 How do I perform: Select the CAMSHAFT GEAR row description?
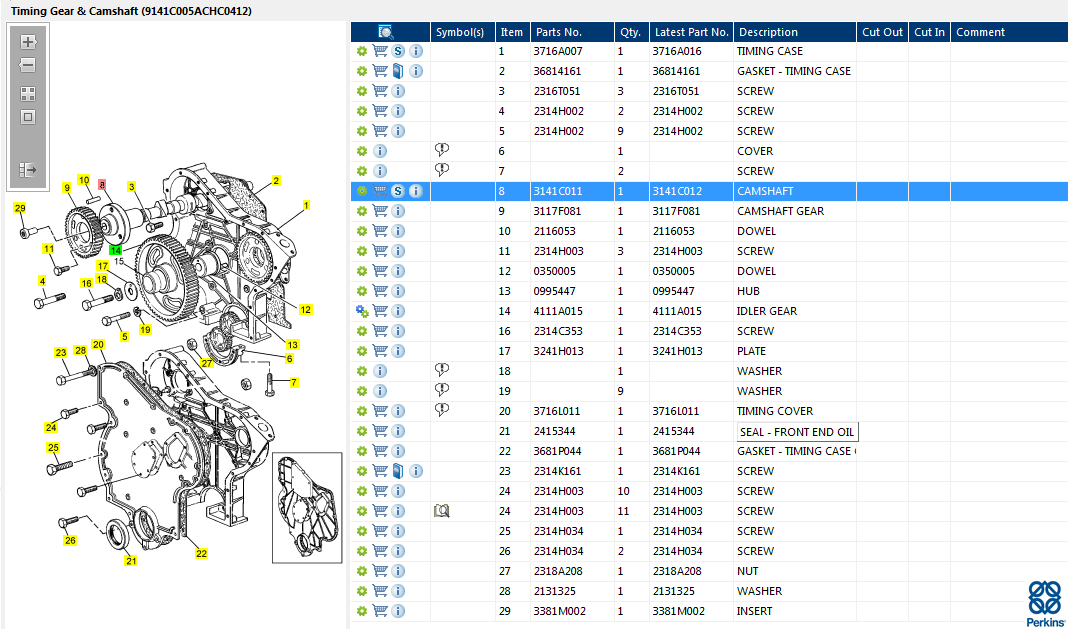780,211
